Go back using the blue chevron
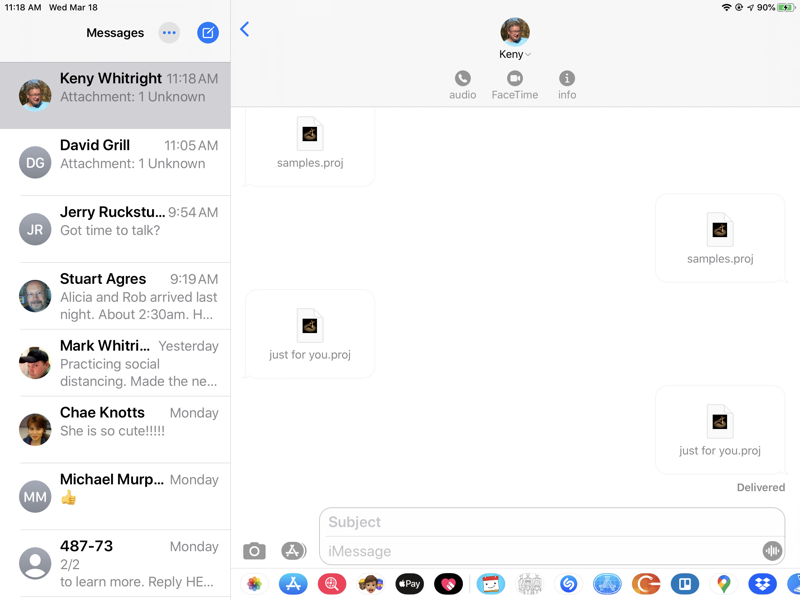800x600 pixels. click(x=245, y=30)
